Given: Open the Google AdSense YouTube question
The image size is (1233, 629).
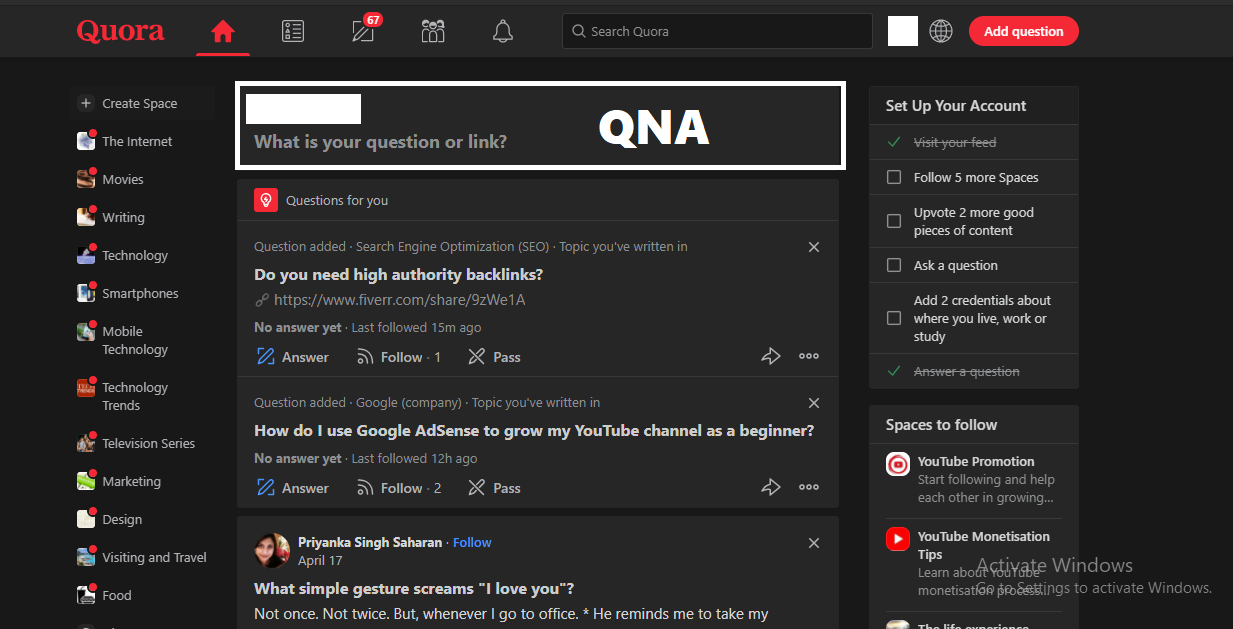Looking at the screenshot, I should coord(534,430).
